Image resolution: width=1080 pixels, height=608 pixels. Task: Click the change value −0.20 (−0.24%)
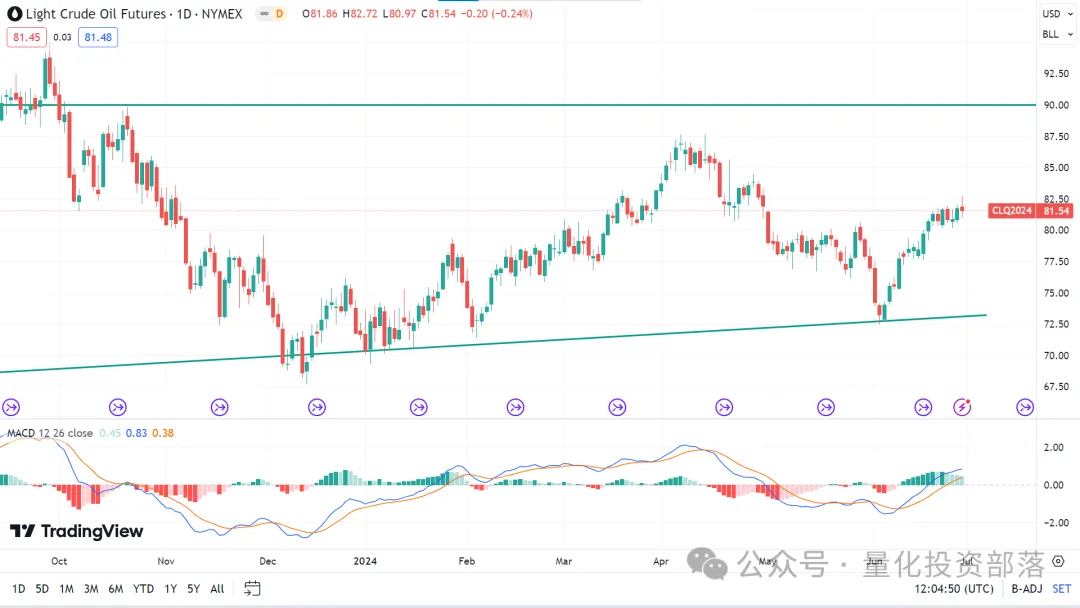click(x=497, y=14)
